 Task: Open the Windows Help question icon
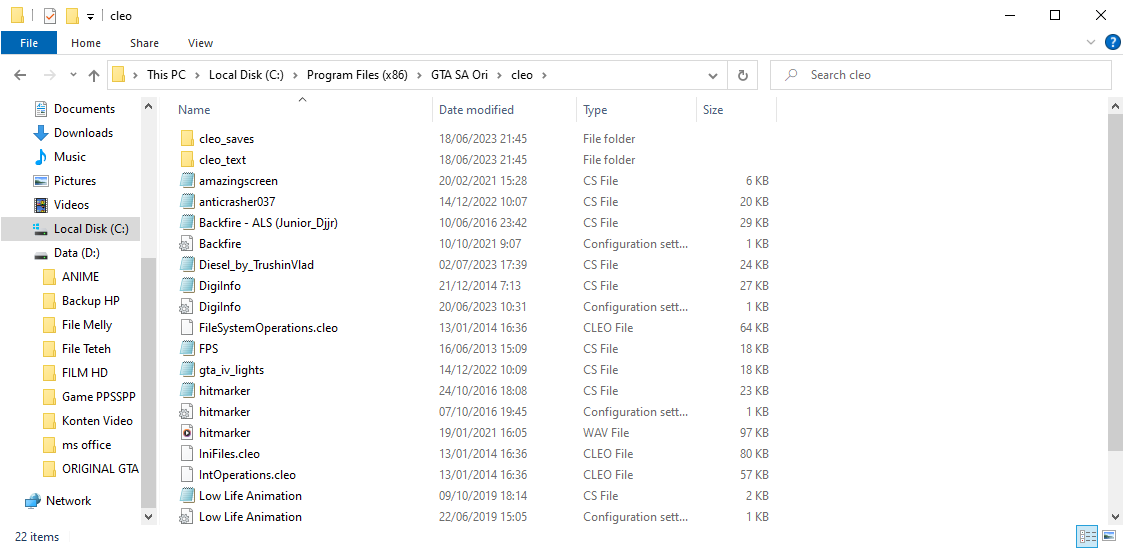(1112, 43)
